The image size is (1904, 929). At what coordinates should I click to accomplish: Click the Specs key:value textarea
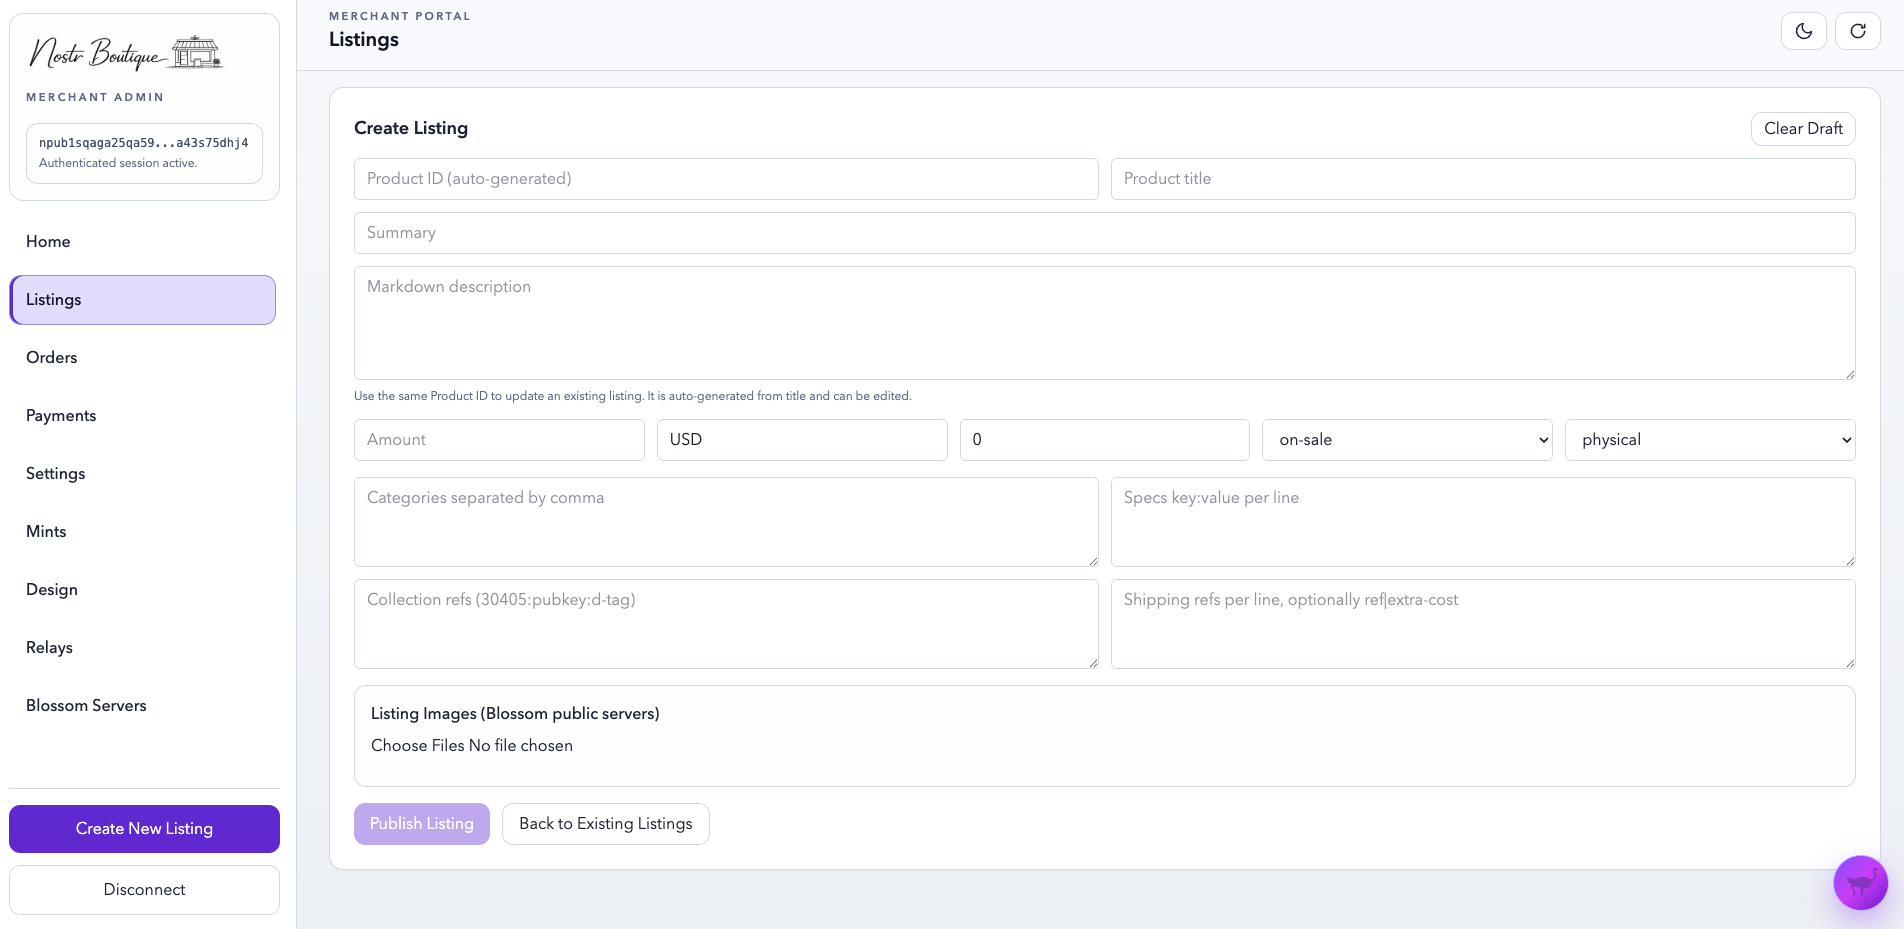tap(1483, 522)
